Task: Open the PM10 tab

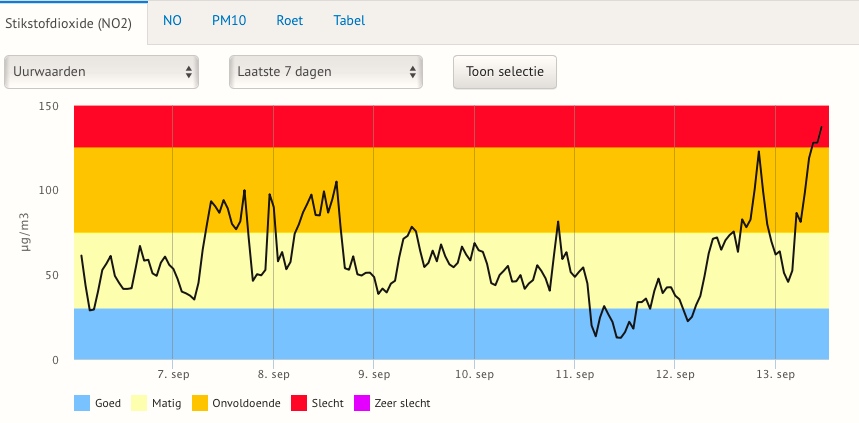Action: click(x=229, y=21)
